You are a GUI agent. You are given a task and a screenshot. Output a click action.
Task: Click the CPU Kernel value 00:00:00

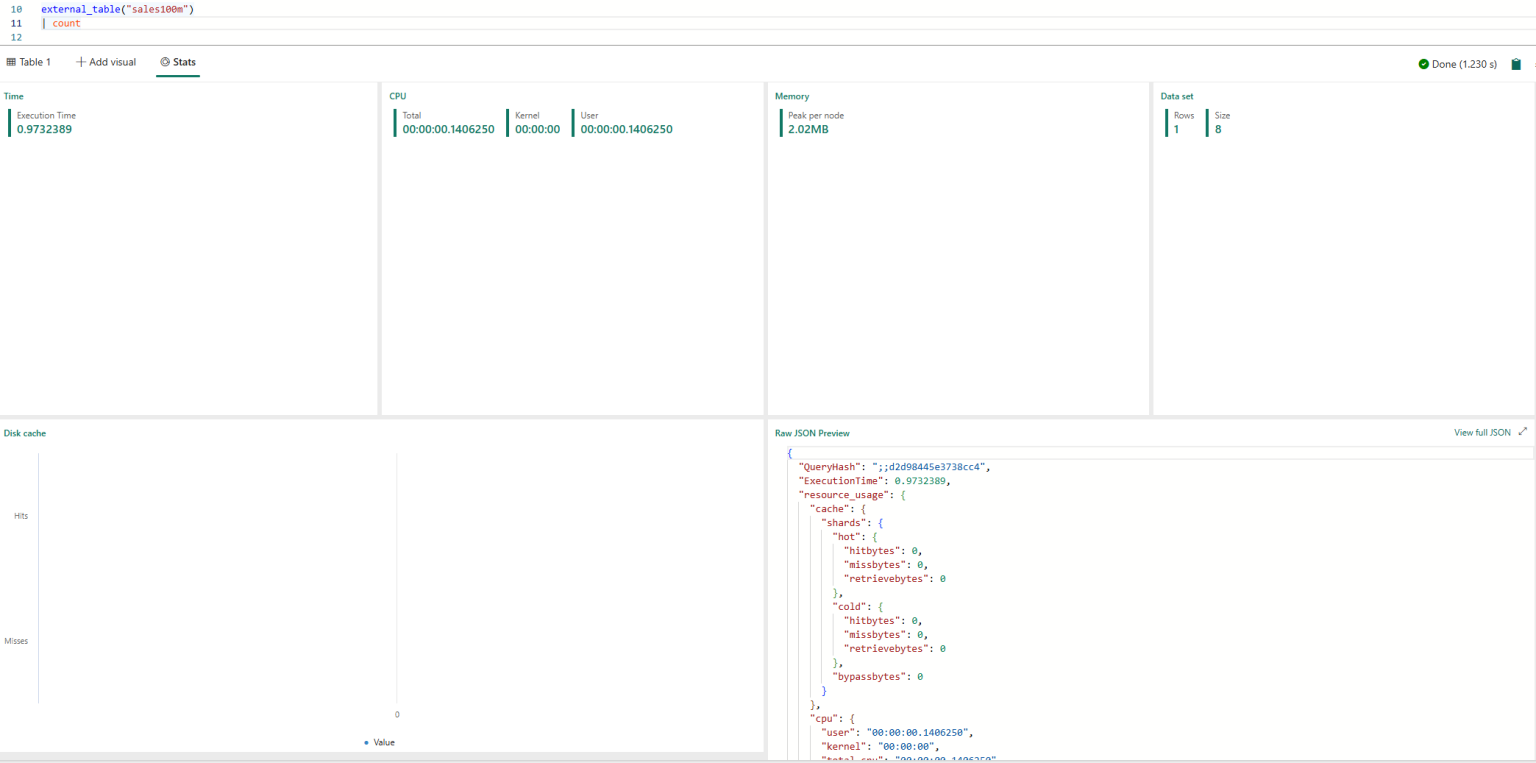pos(537,129)
